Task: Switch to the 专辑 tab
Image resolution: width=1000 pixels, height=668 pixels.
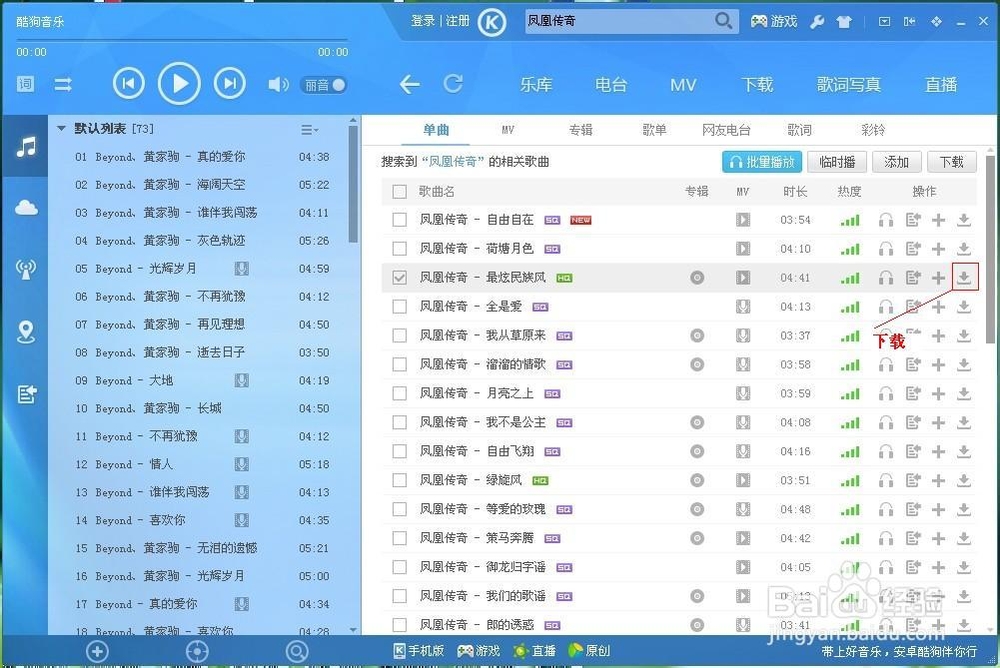Action: (x=579, y=129)
